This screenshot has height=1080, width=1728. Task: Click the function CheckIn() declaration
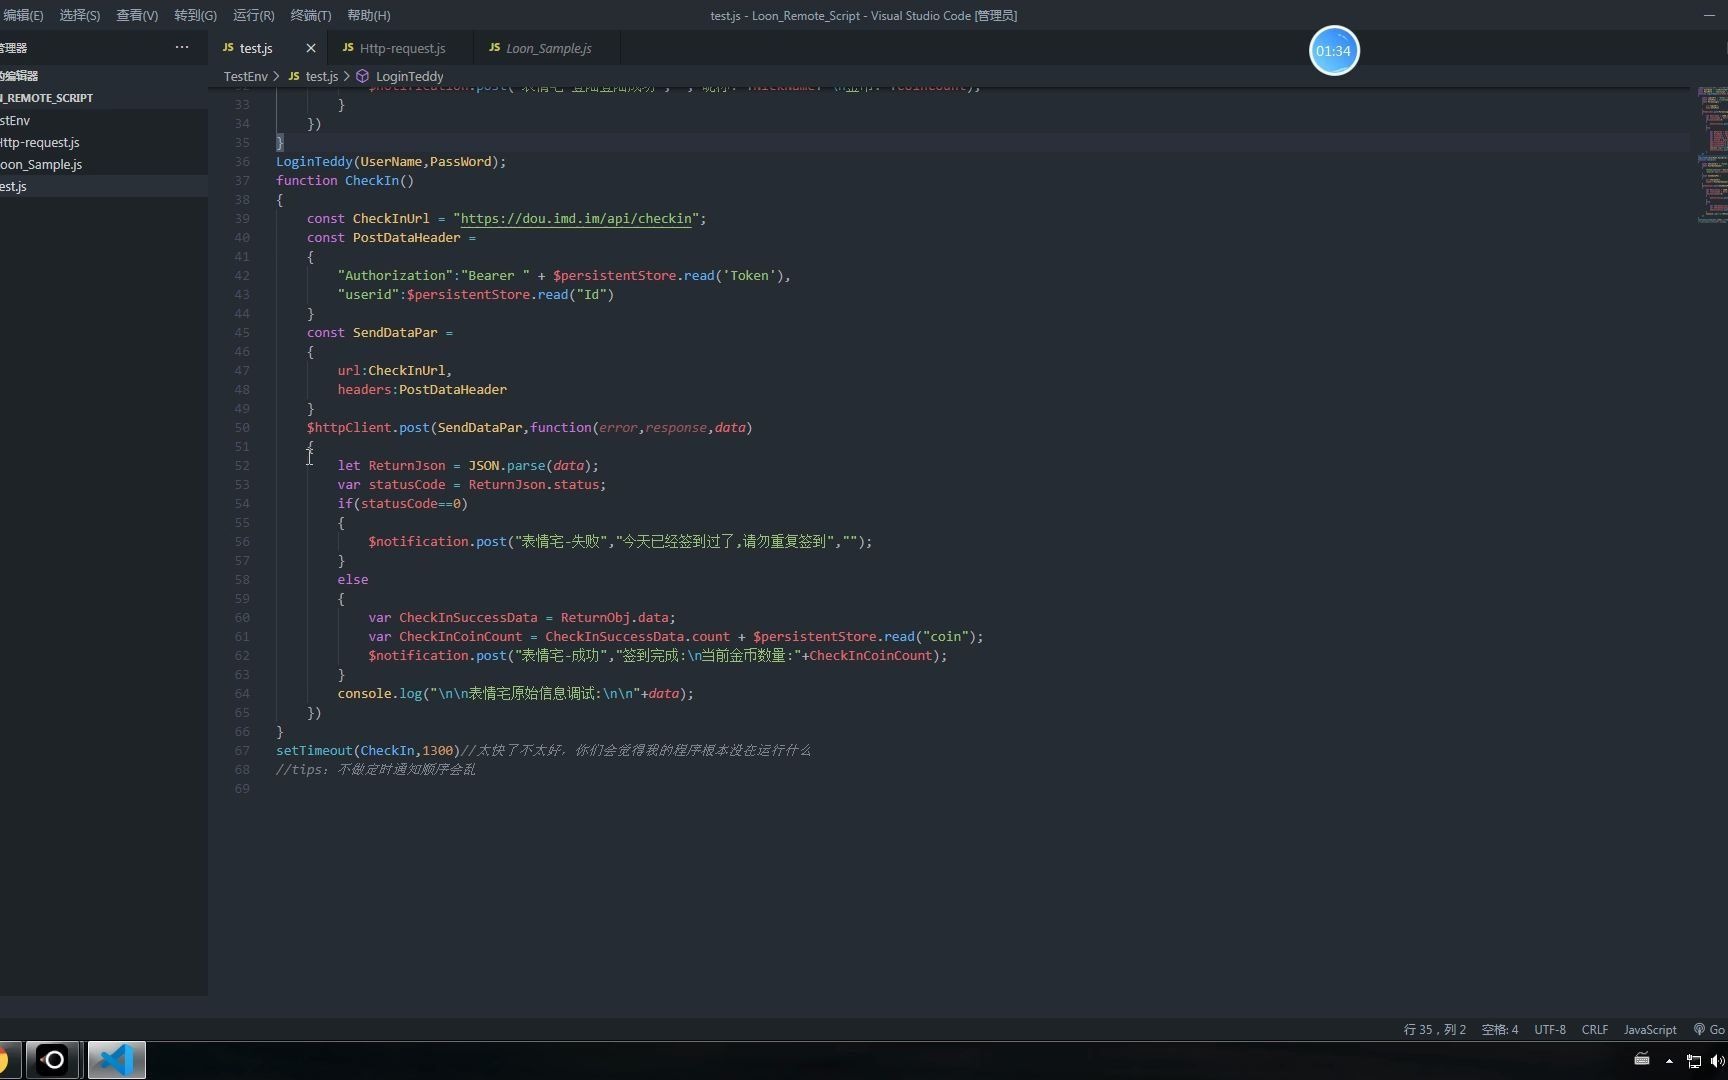point(345,180)
